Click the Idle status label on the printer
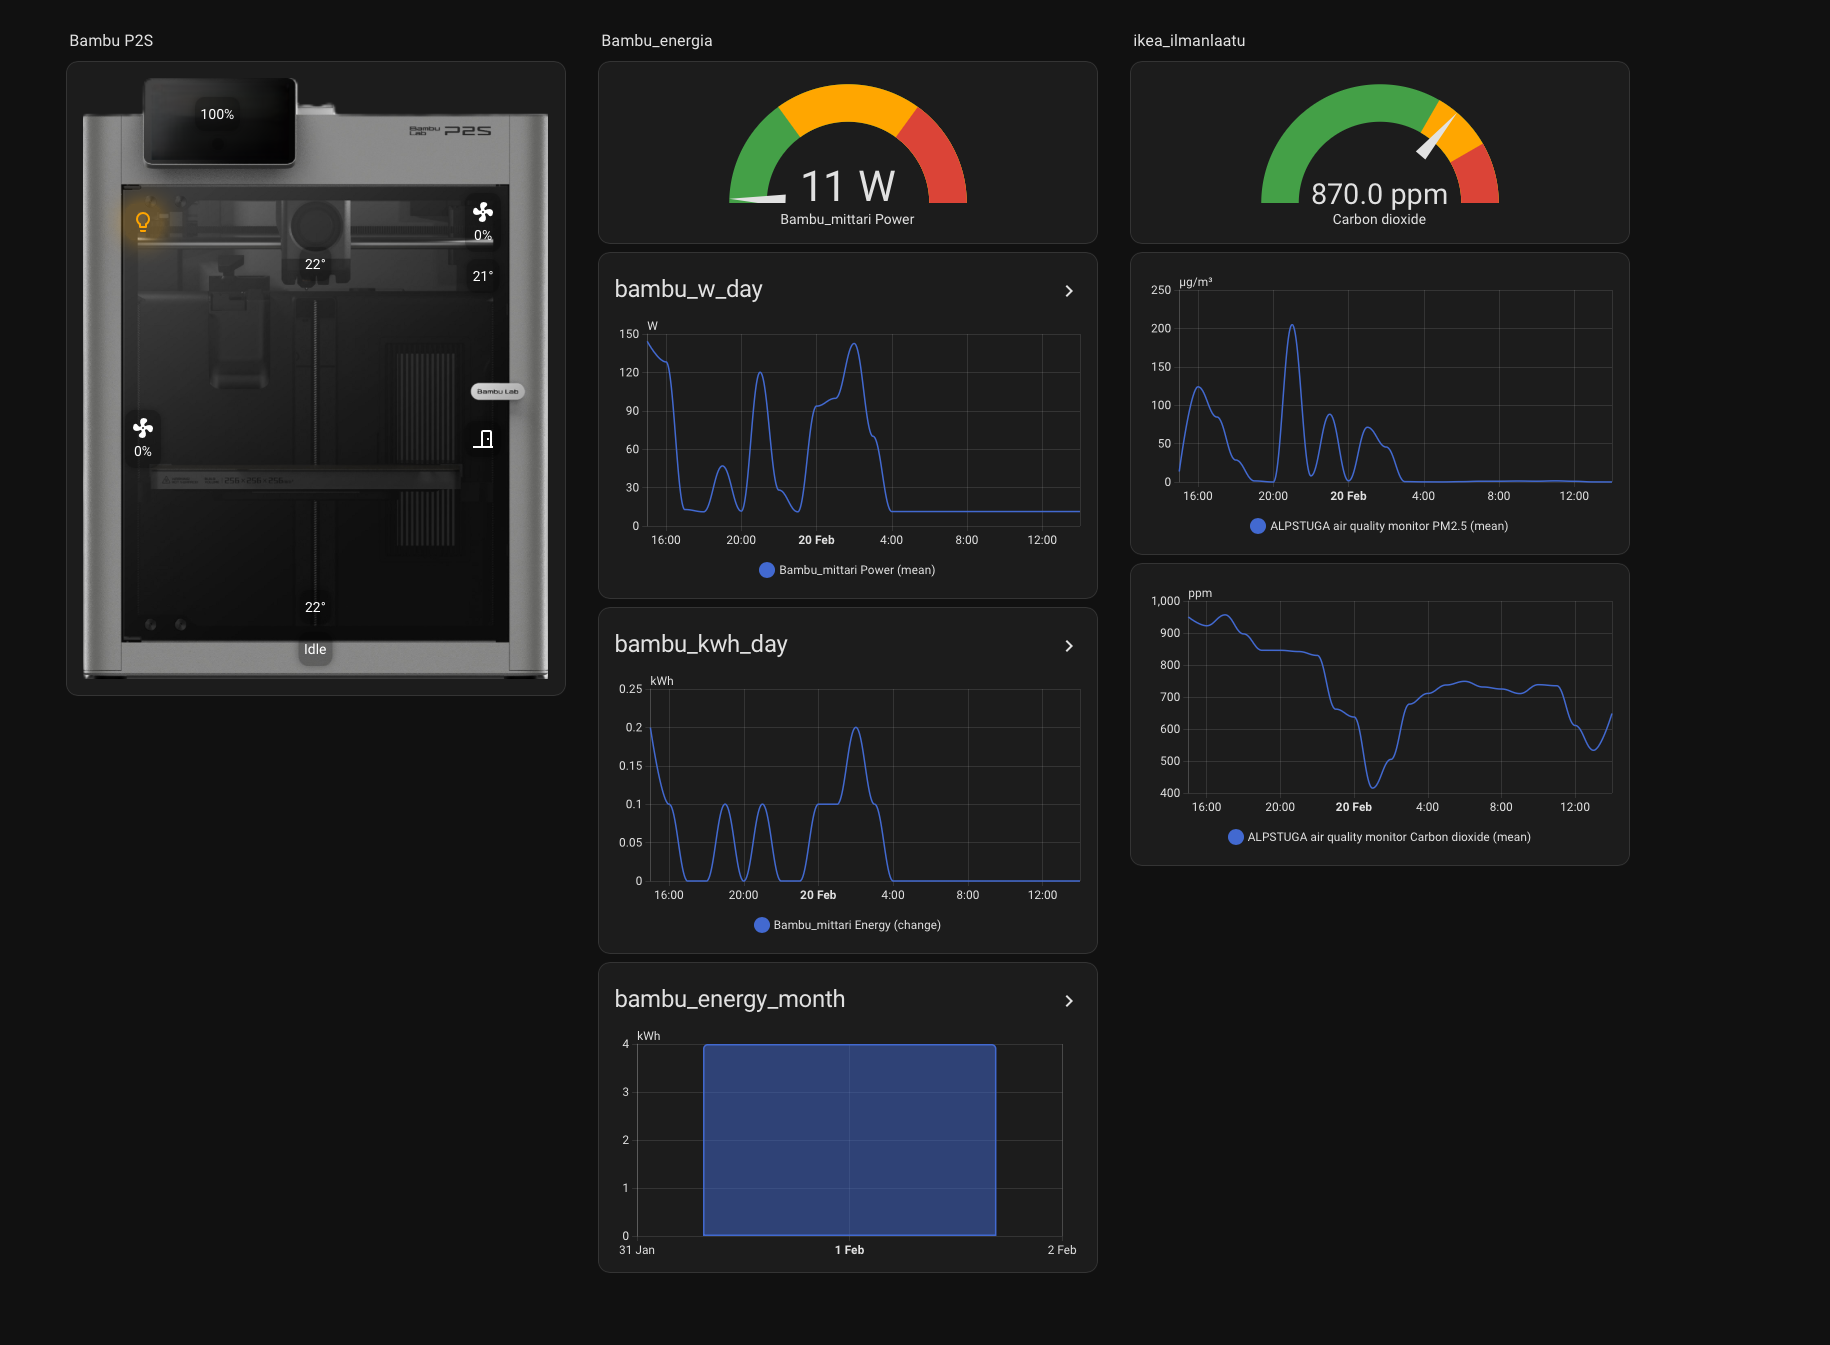 tap(315, 649)
